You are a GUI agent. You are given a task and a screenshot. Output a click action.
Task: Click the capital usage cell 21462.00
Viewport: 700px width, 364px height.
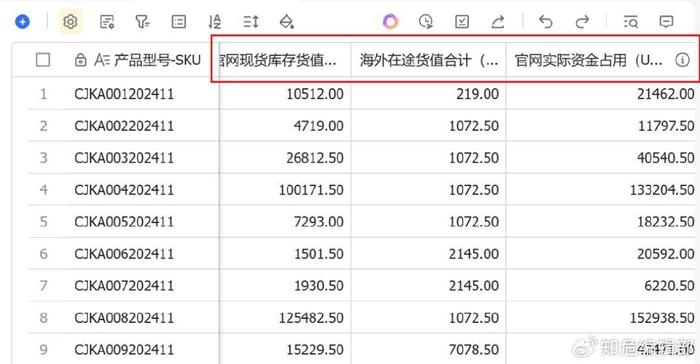coord(601,94)
